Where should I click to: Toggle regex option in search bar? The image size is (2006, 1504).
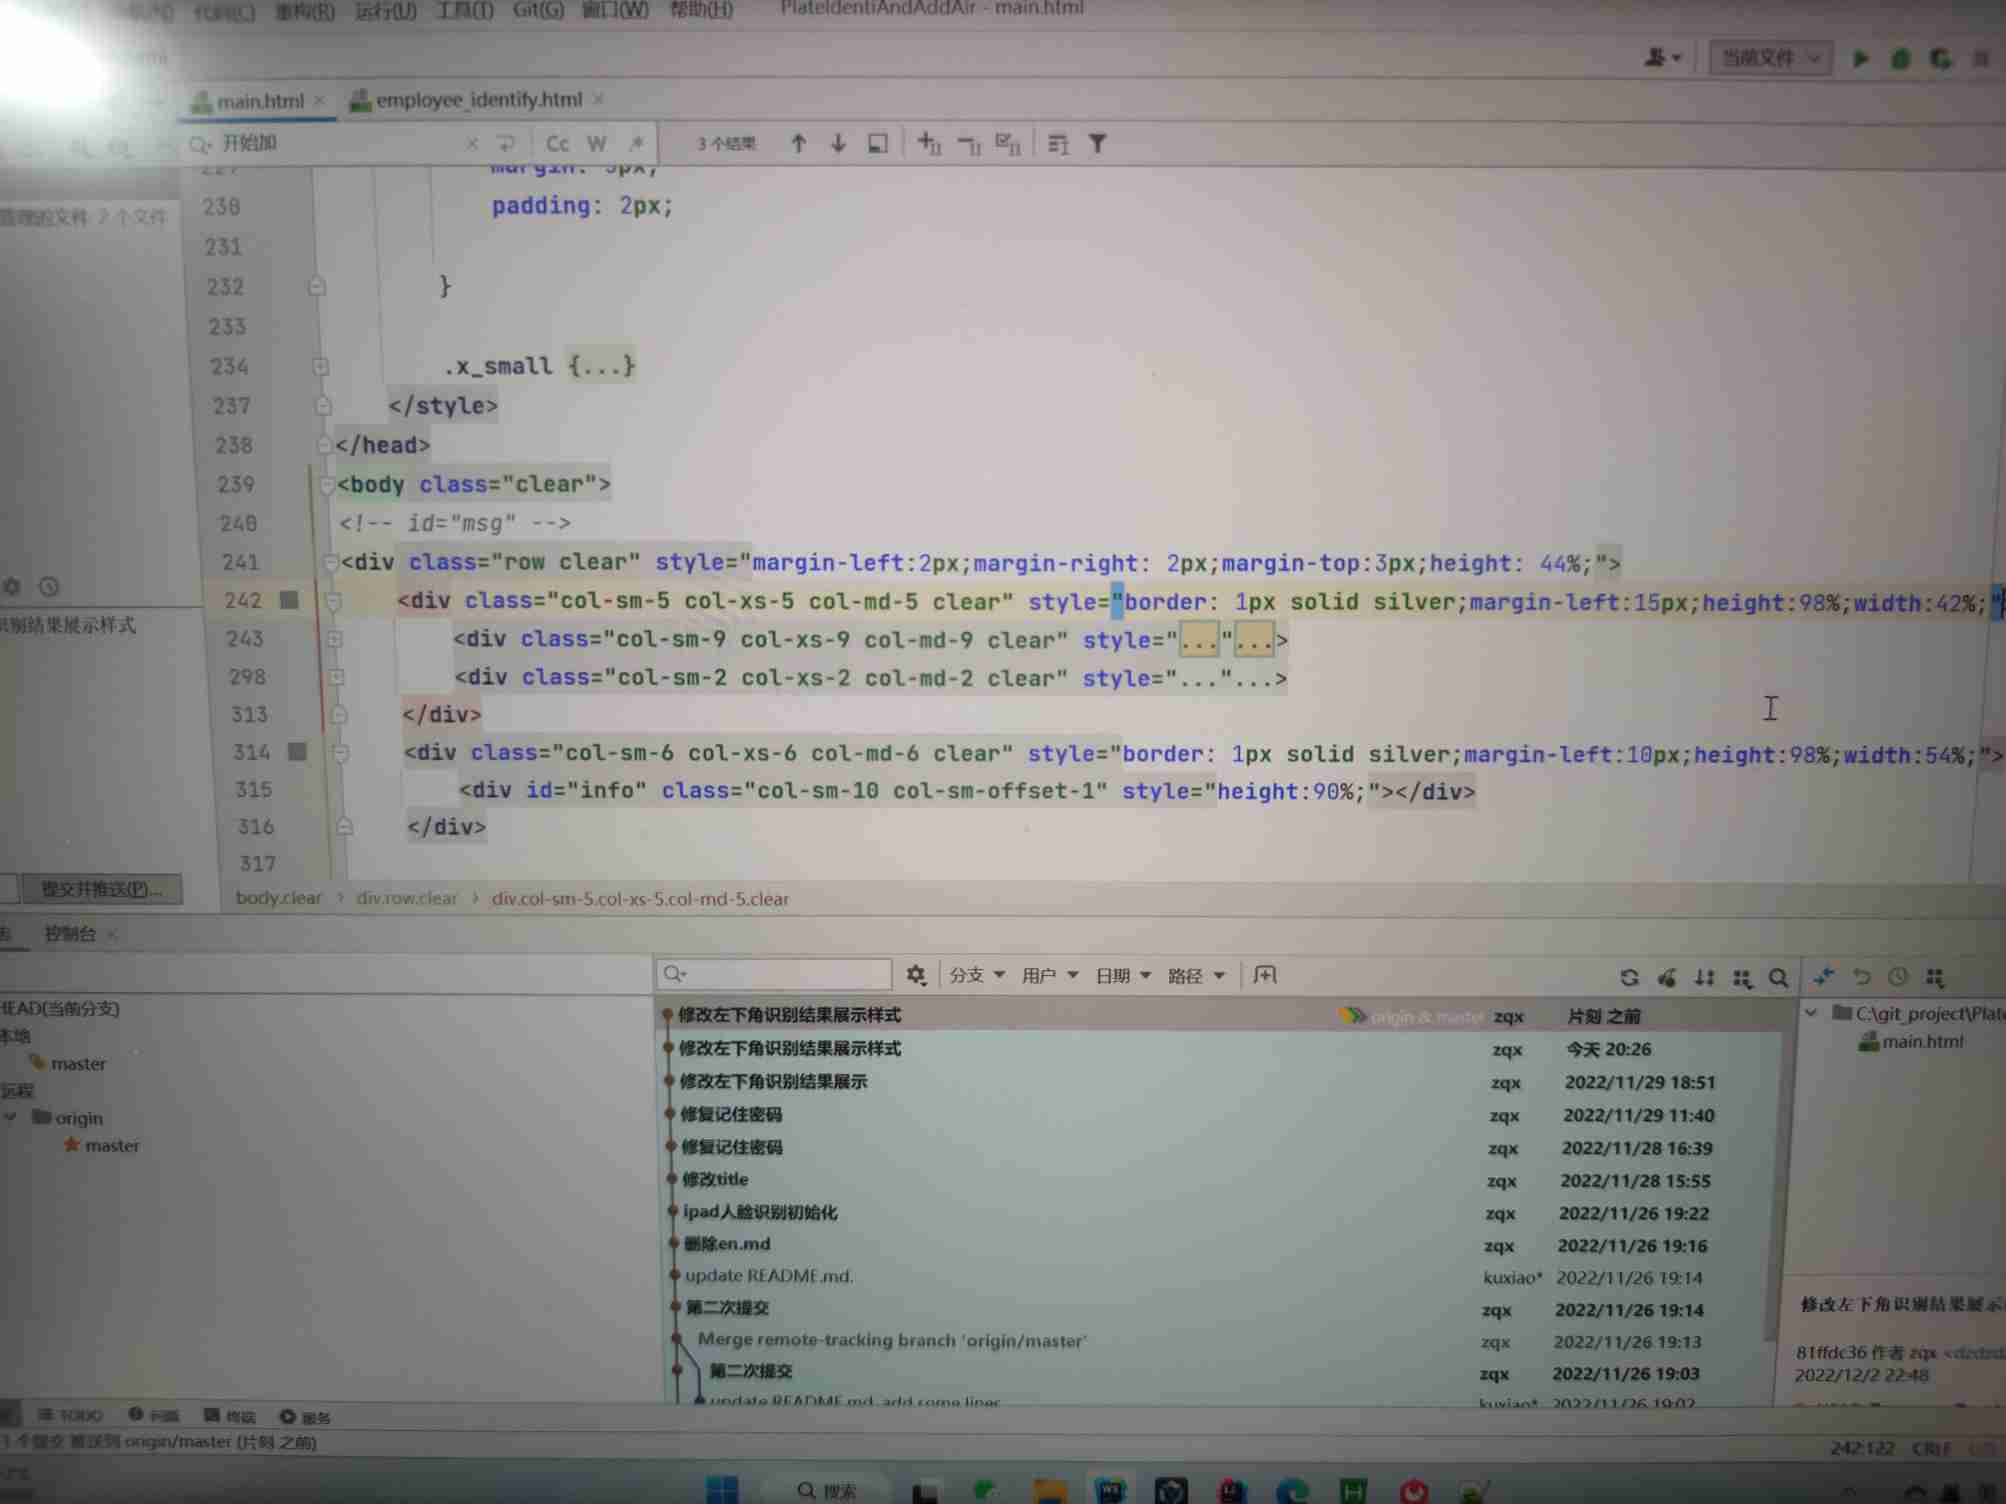[x=635, y=143]
